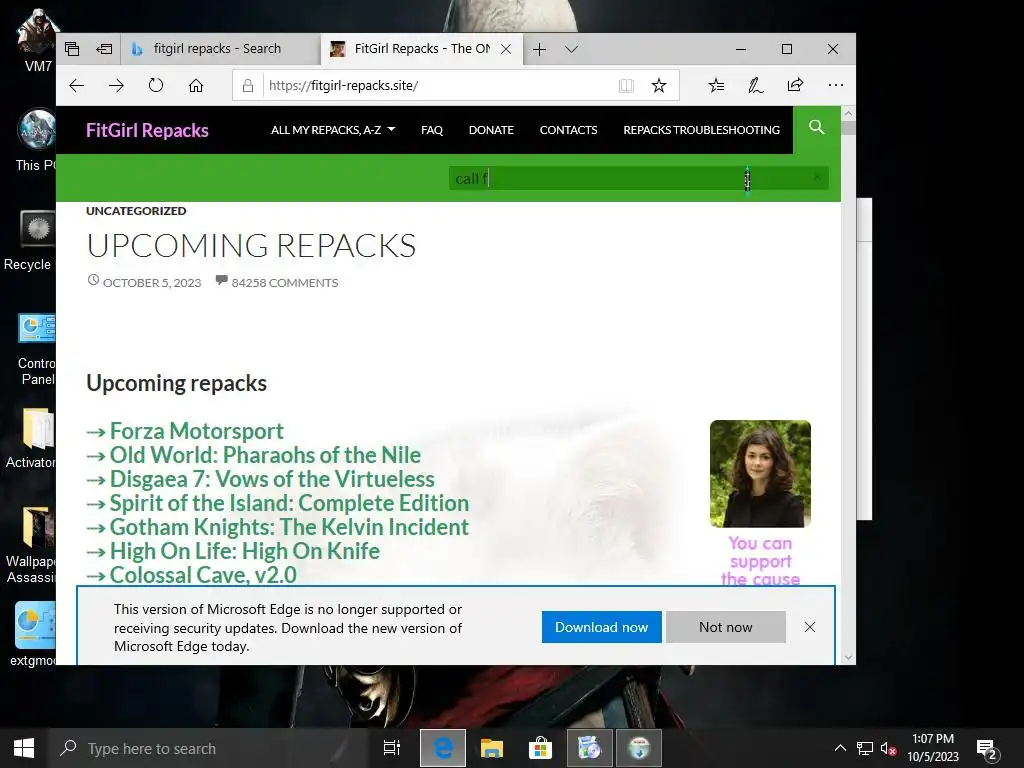
Task: Click the page scrollbar thumb
Action: pyautogui.click(x=848, y=127)
